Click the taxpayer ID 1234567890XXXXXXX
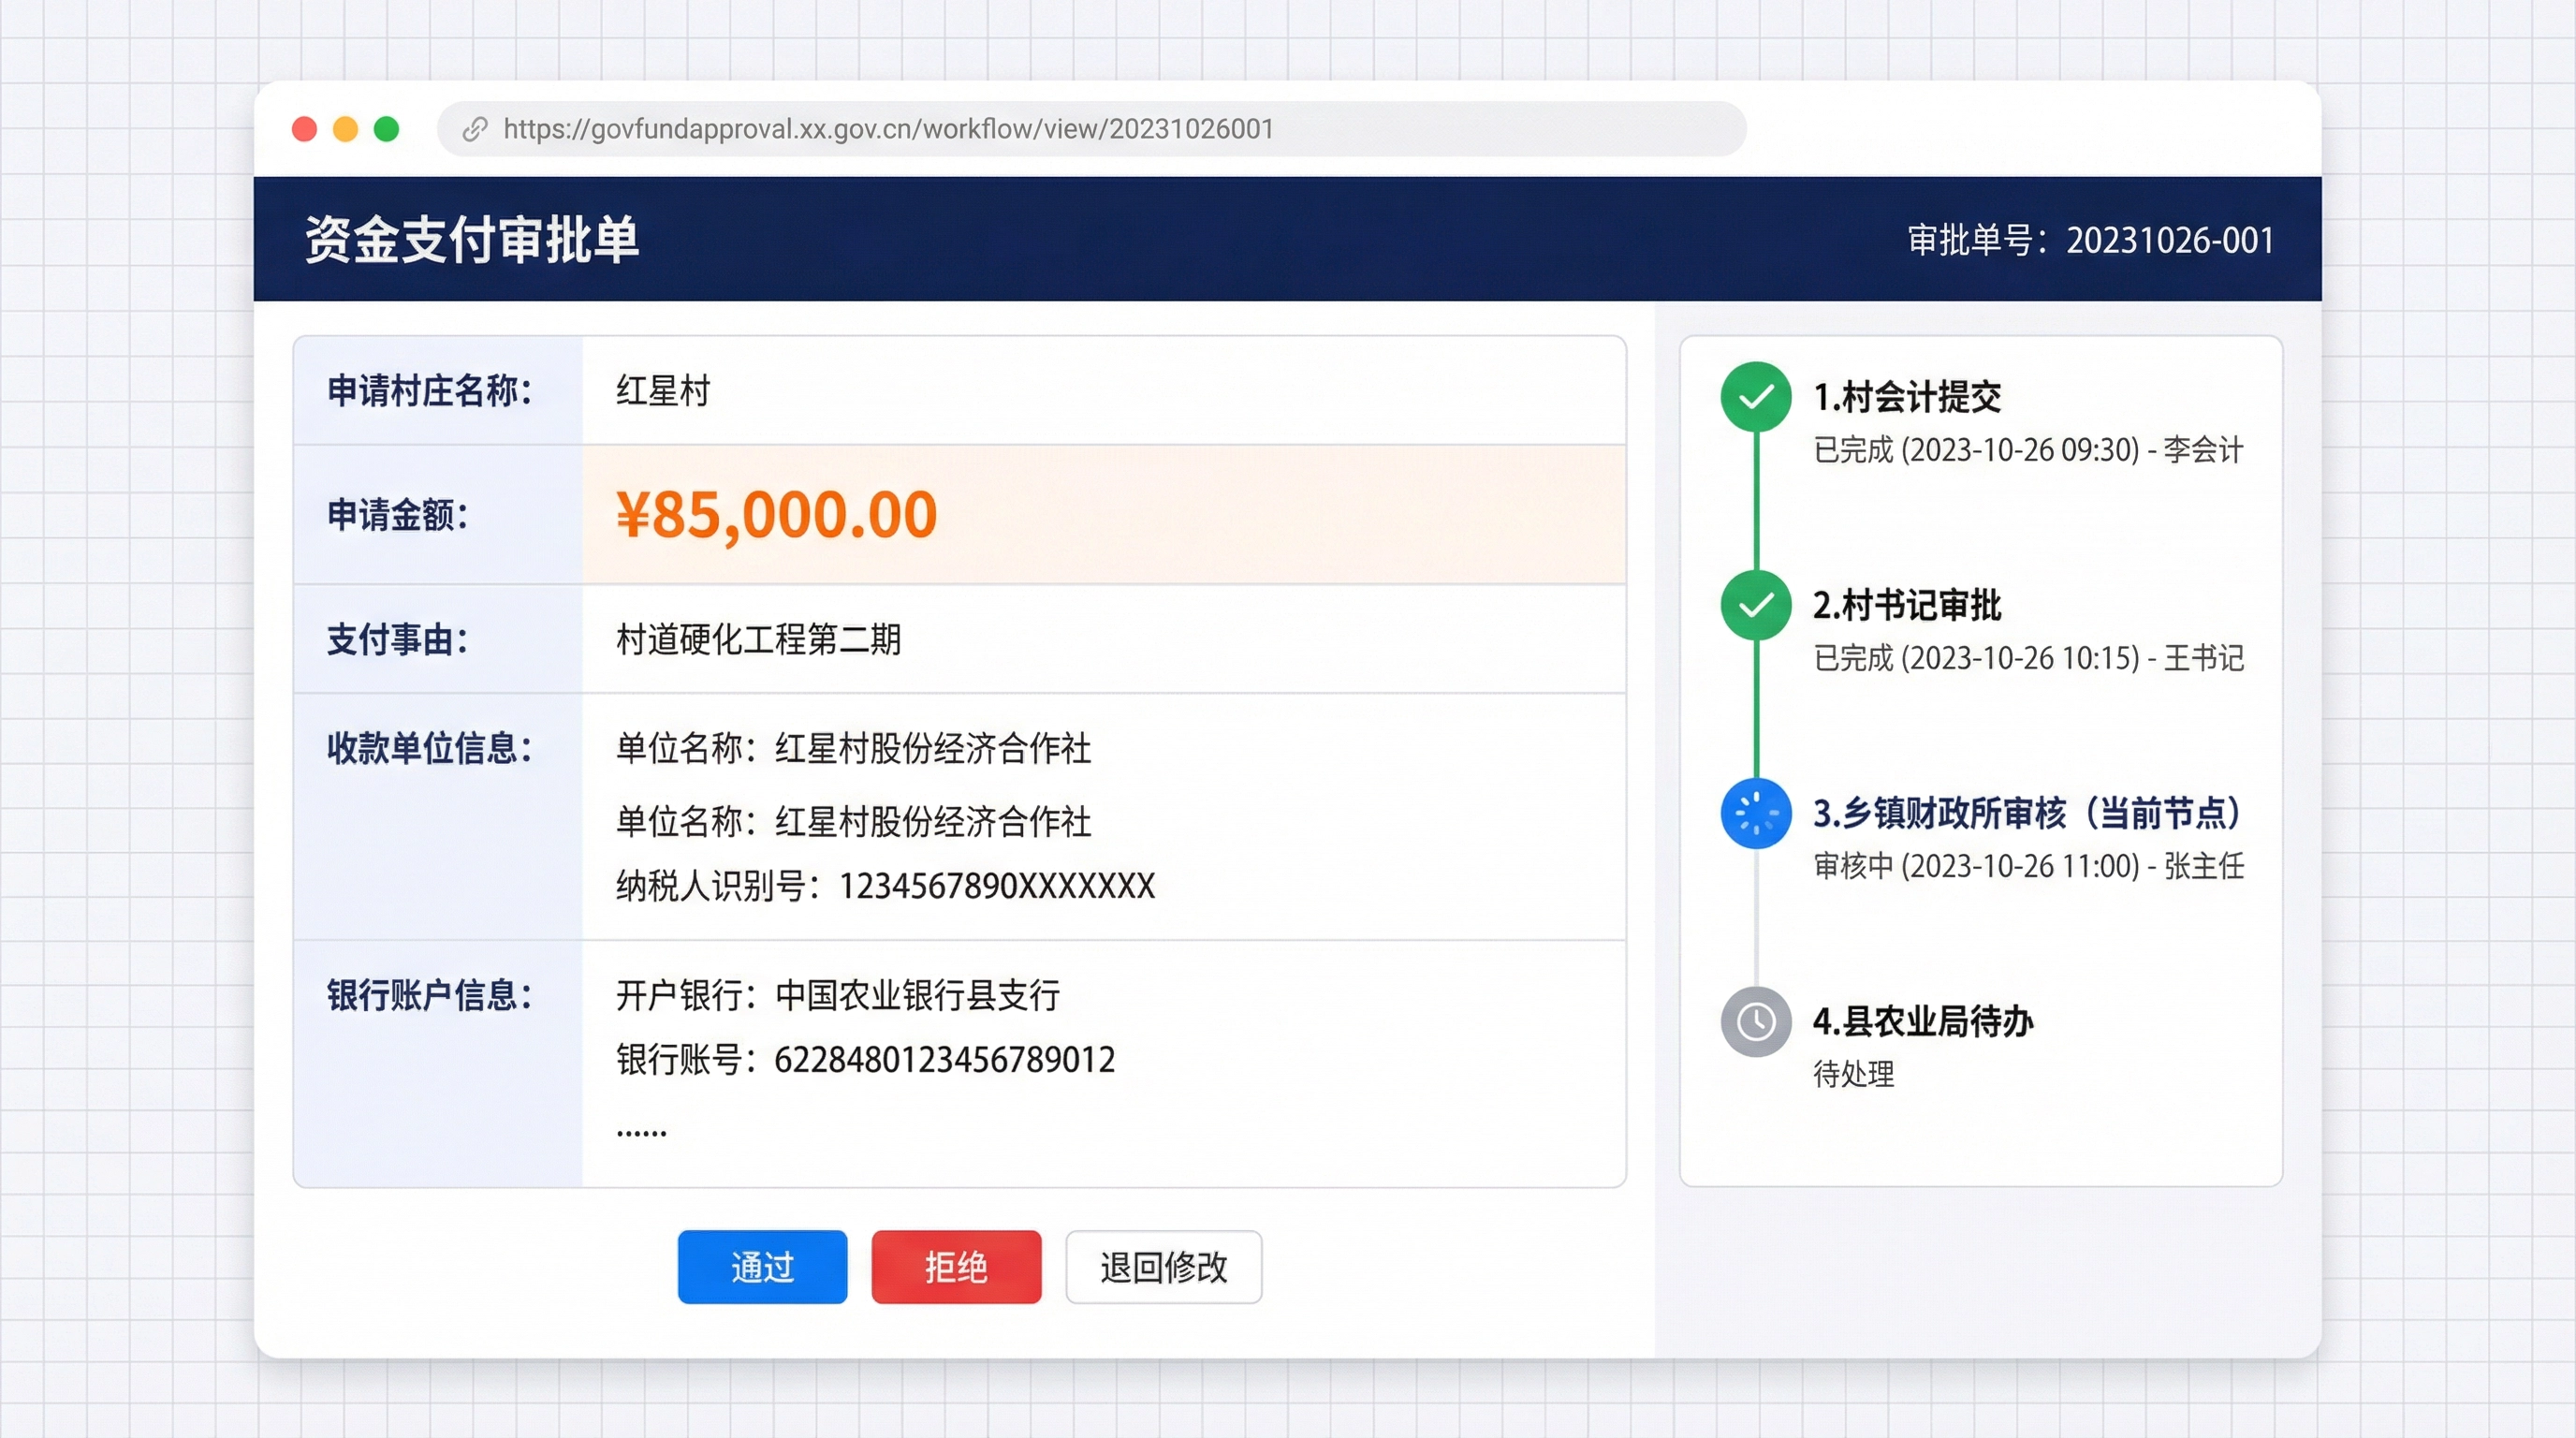 [996, 886]
